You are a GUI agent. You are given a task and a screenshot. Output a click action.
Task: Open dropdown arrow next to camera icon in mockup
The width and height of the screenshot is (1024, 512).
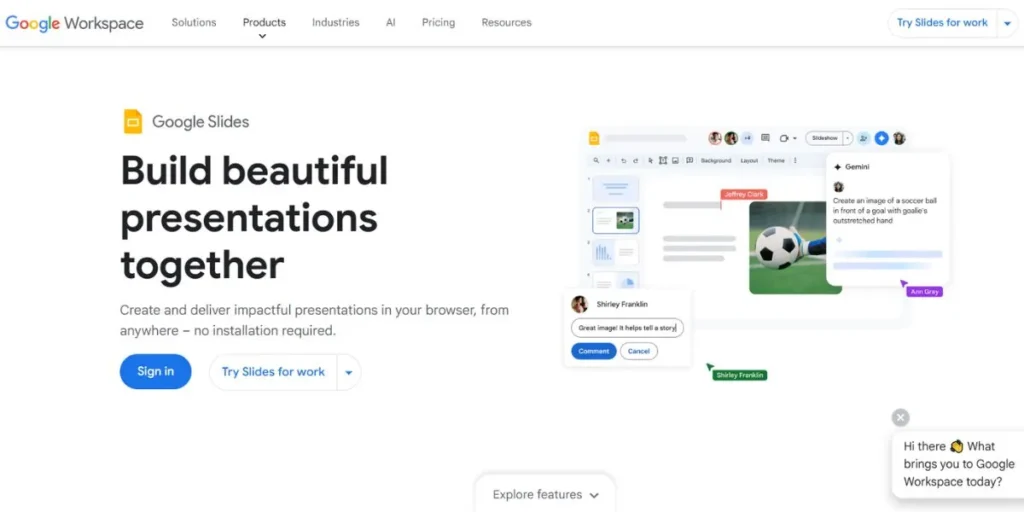[795, 138]
